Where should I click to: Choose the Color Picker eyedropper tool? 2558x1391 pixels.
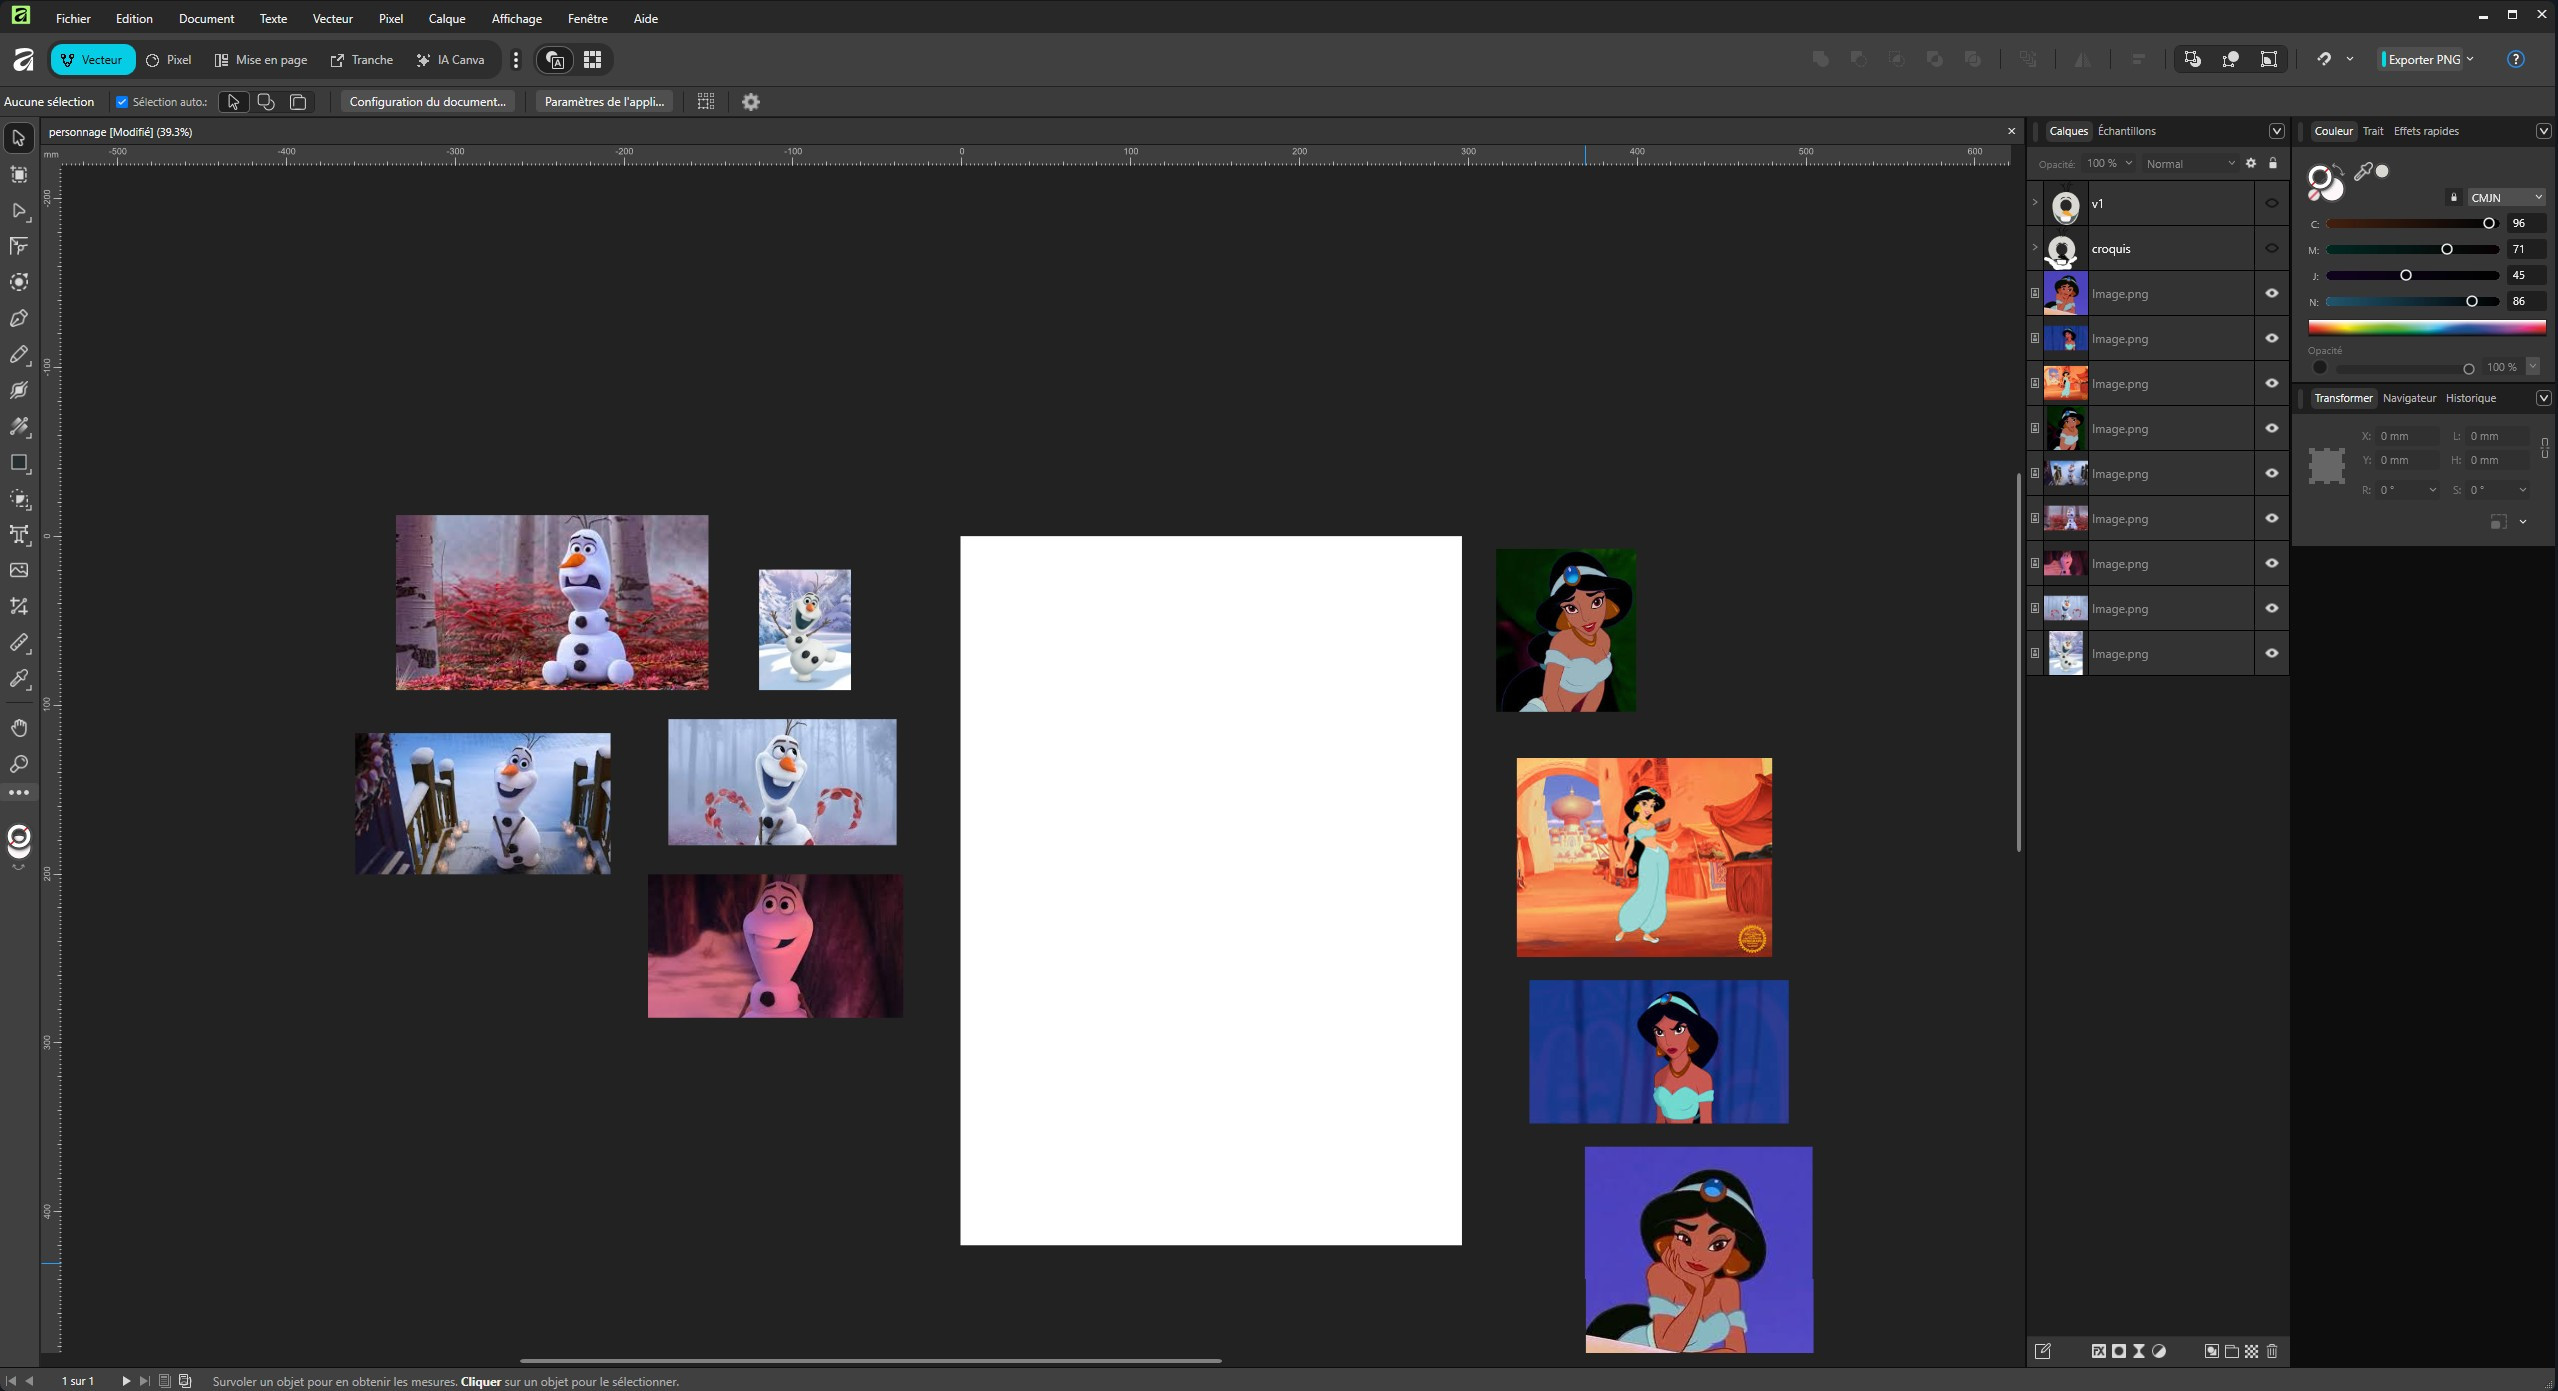pyautogui.click(x=19, y=679)
